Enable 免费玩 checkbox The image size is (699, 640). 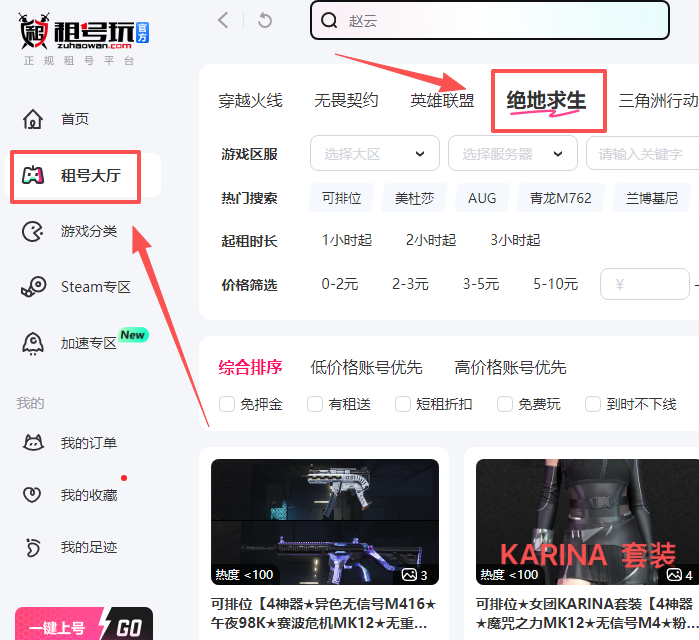[x=505, y=404]
